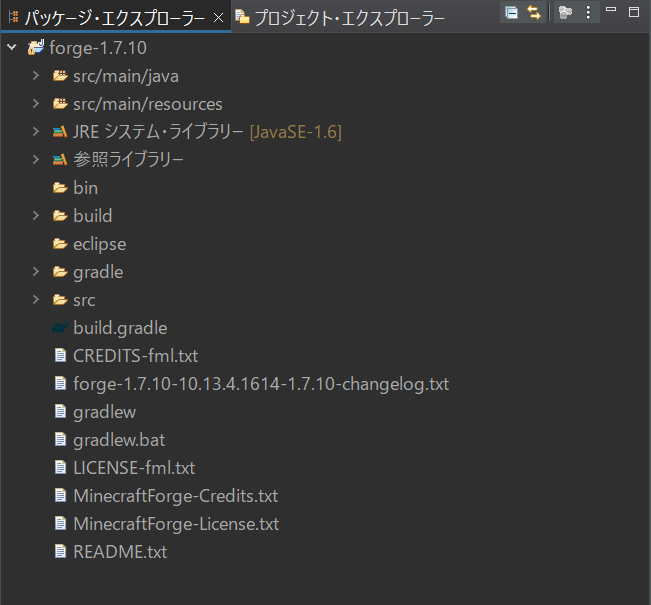Click the filter/focus toolbar icon

tap(565, 12)
